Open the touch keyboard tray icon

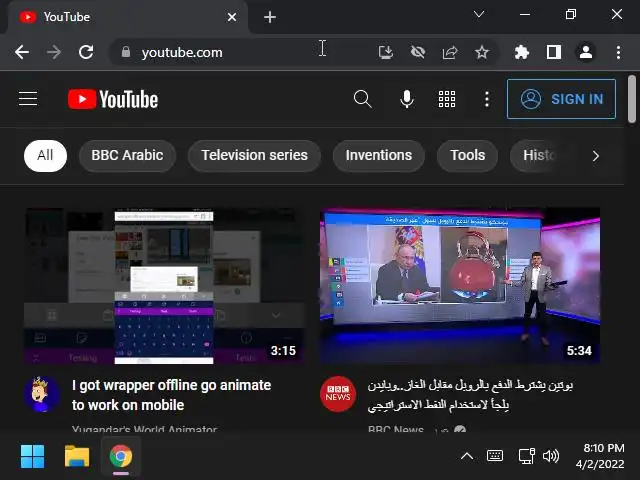tap(495, 456)
